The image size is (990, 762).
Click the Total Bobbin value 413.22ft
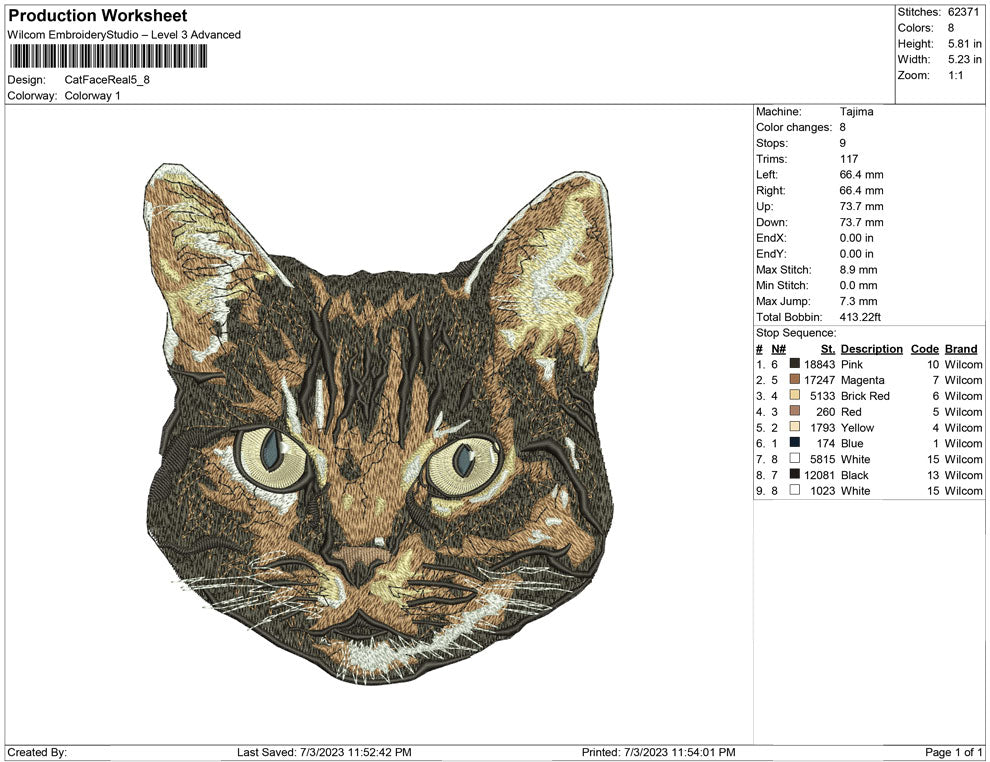pos(861,317)
